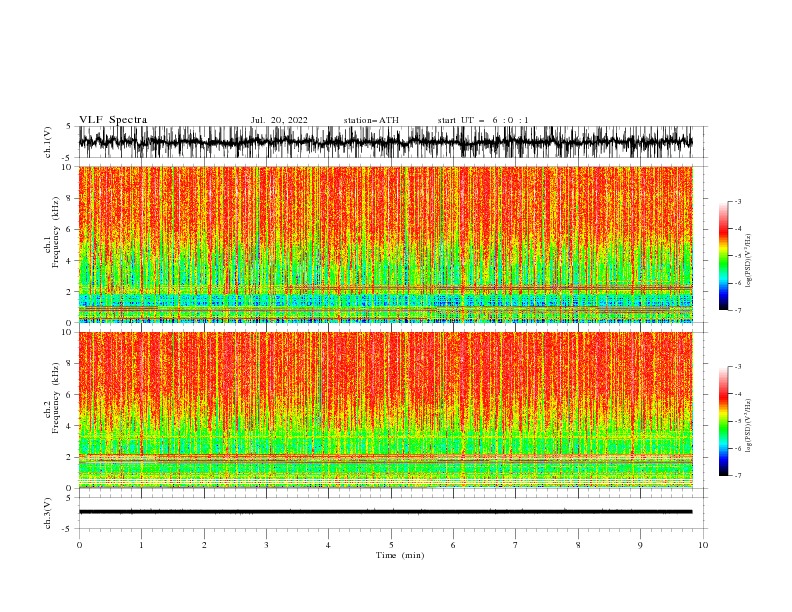
Task: Click time axis tick label '3'
Action: [266, 545]
